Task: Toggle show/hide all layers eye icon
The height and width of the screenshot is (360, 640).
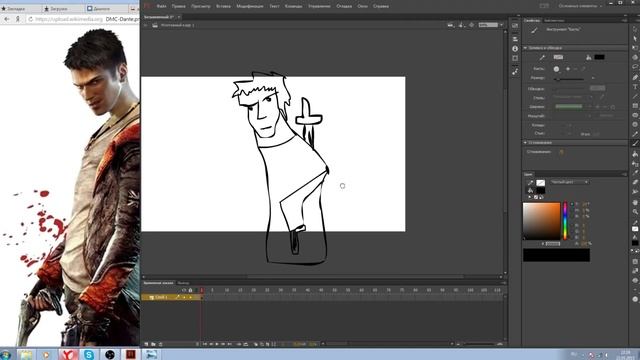Action: [184, 290]
